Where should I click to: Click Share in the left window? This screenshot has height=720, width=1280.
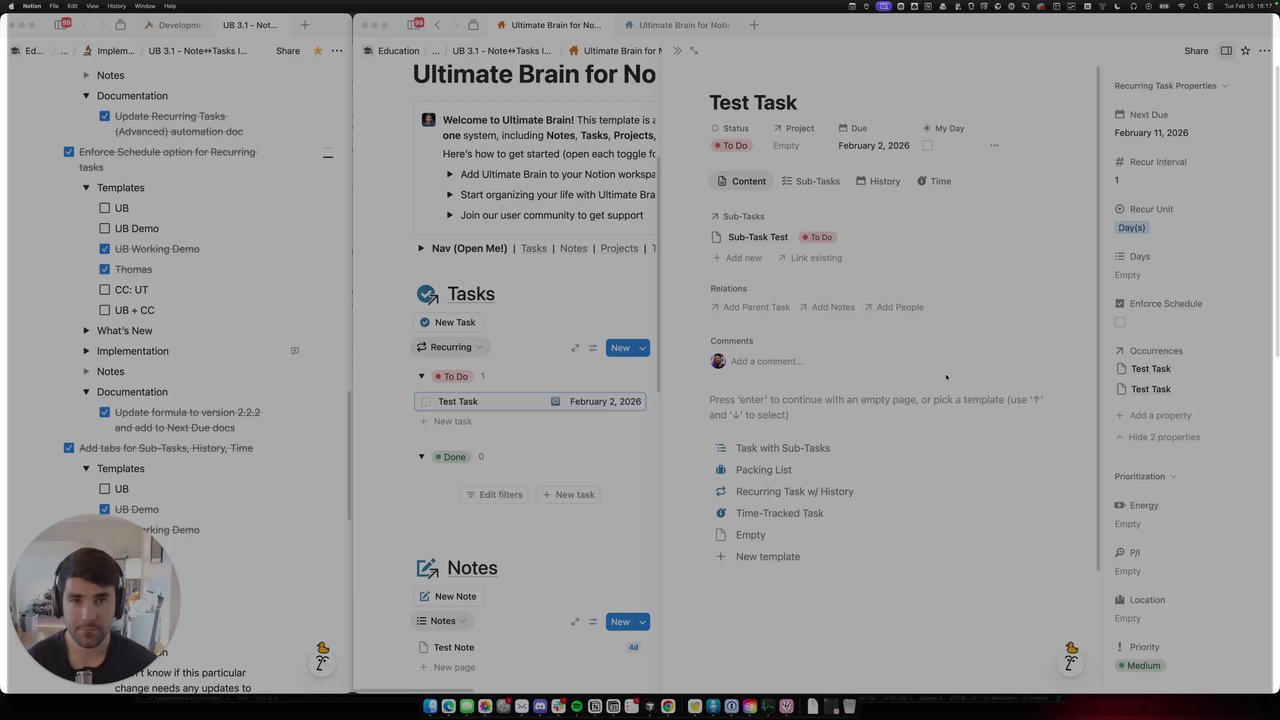point(288,51)
